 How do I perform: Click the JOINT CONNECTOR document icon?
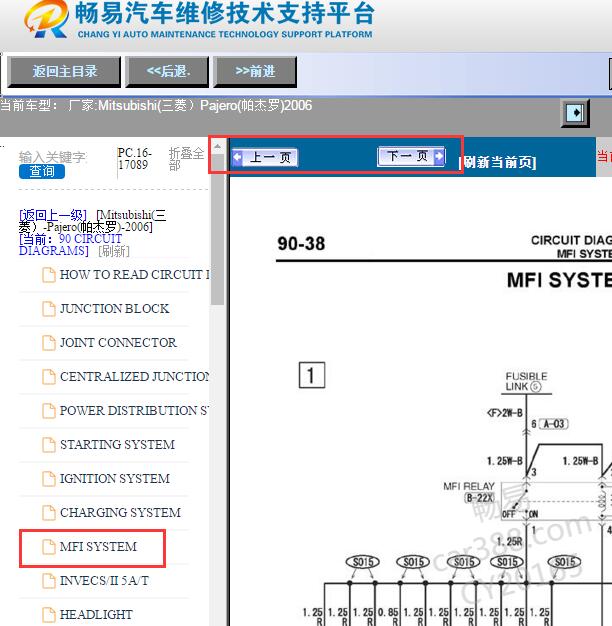point(49,343)
